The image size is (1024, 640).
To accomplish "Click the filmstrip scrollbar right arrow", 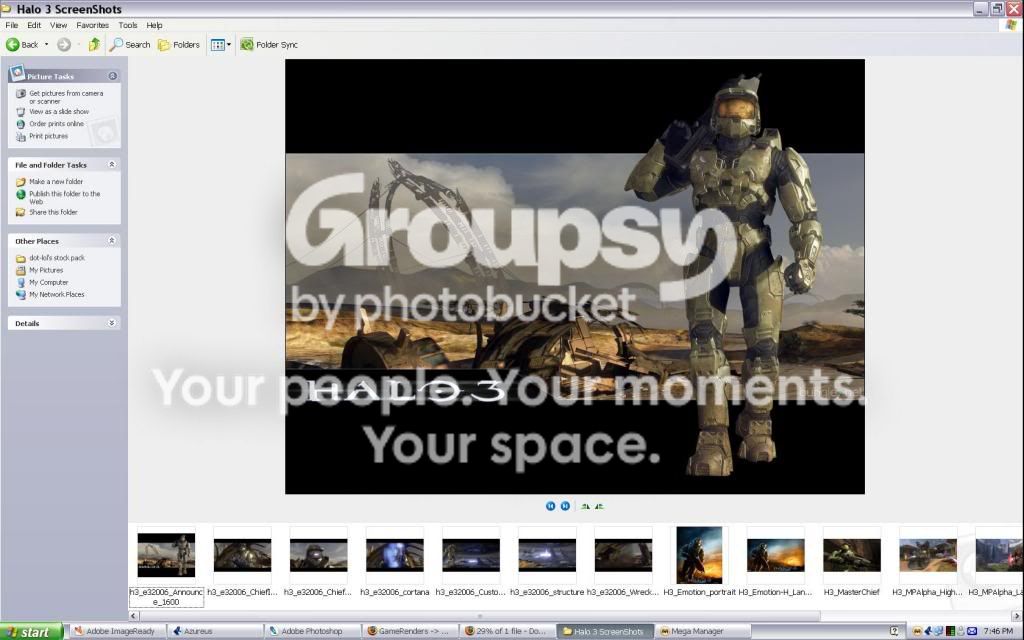I will [1017, 615].
